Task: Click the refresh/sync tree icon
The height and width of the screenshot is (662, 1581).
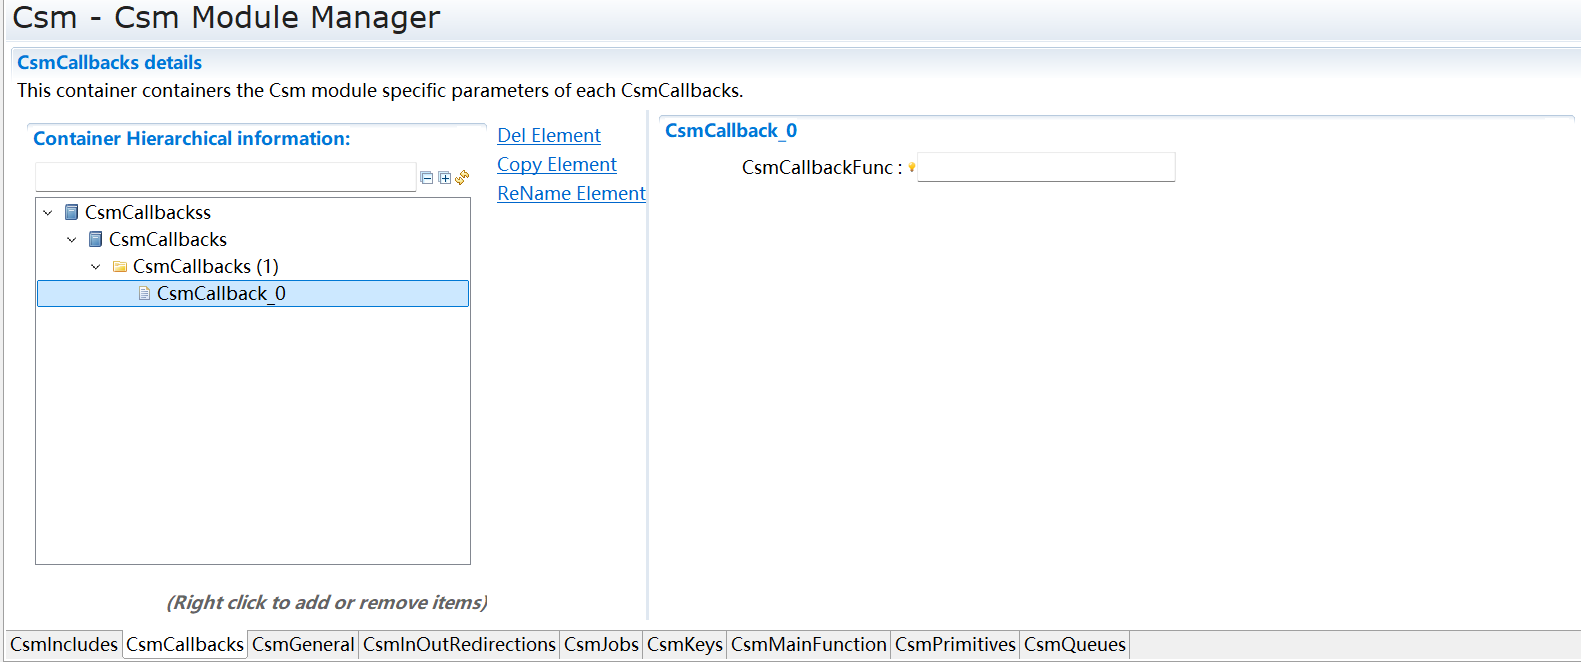Action: pos(462,178)
